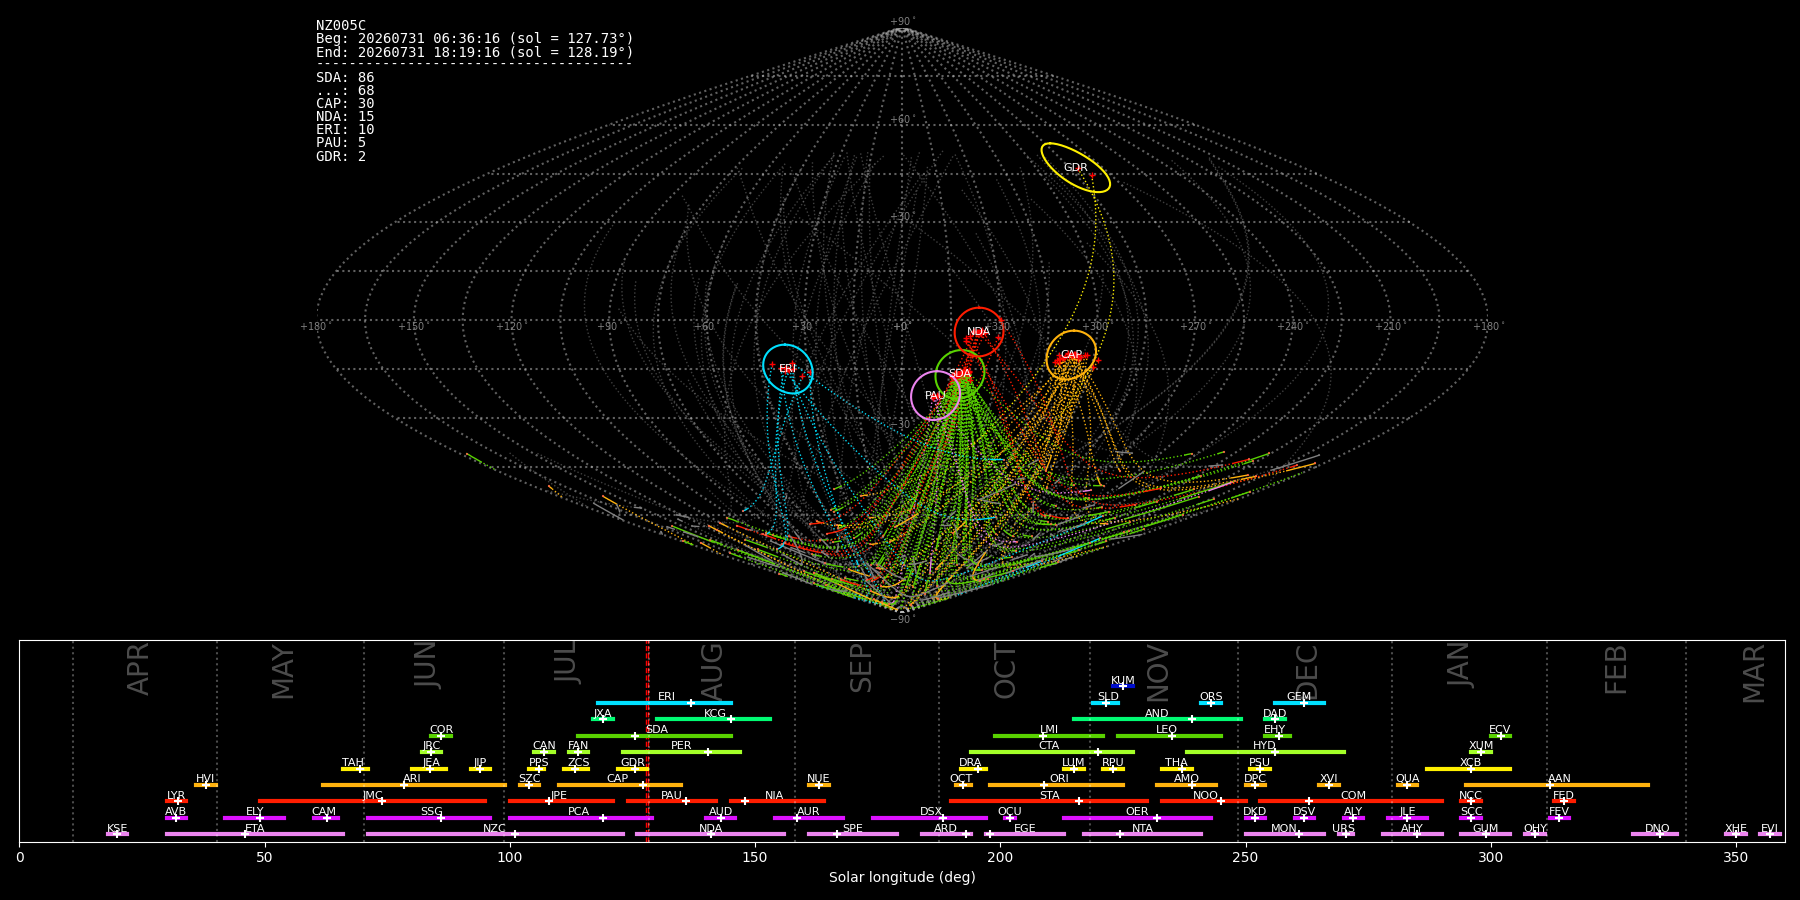The image size is (1800, 900).
Task: Click the LEO shower bar
Action: tap(1169, 736)
